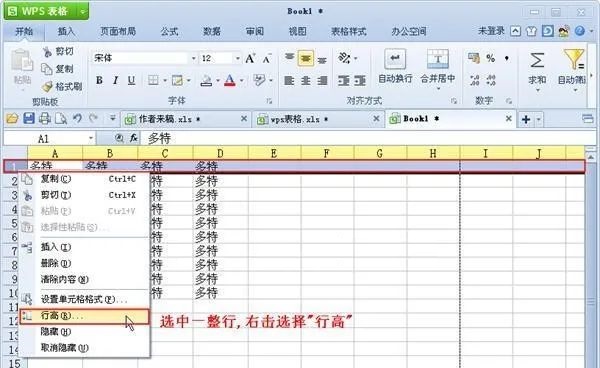Click the save floppy disk icon

(x=29, y=119)
